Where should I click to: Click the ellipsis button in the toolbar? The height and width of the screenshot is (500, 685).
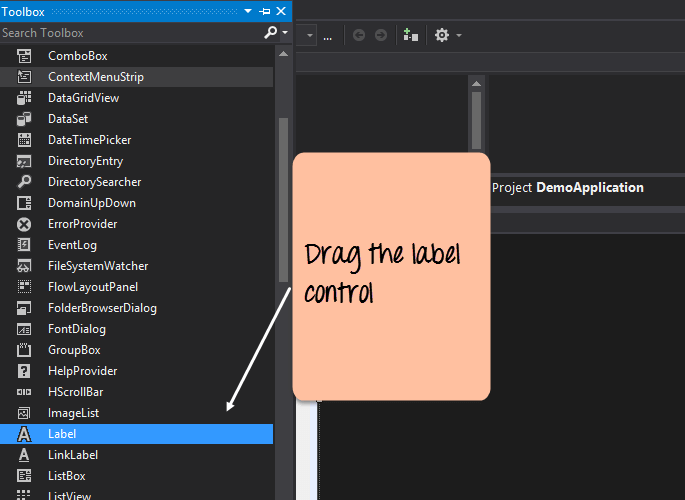[x=327, y=35]
